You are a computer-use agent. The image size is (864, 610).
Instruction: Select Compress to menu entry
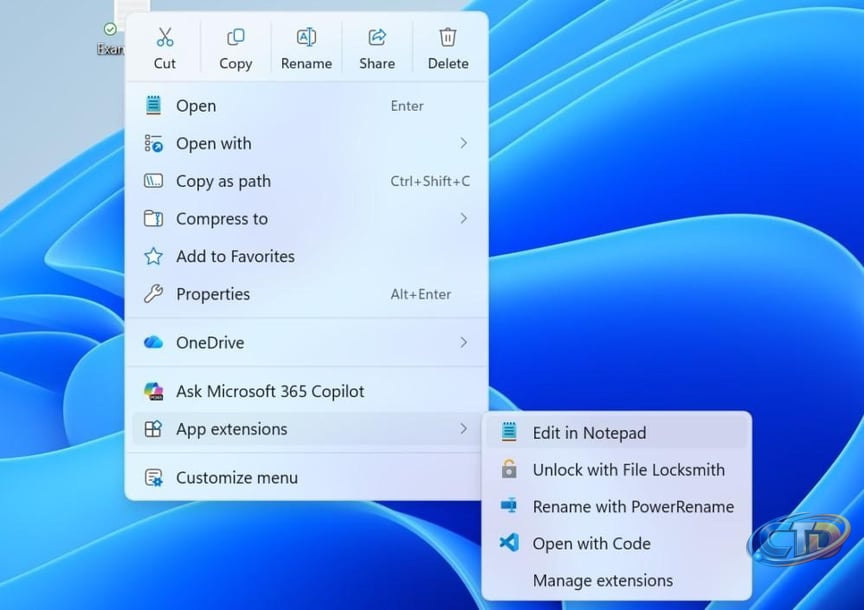coord(306,218)
